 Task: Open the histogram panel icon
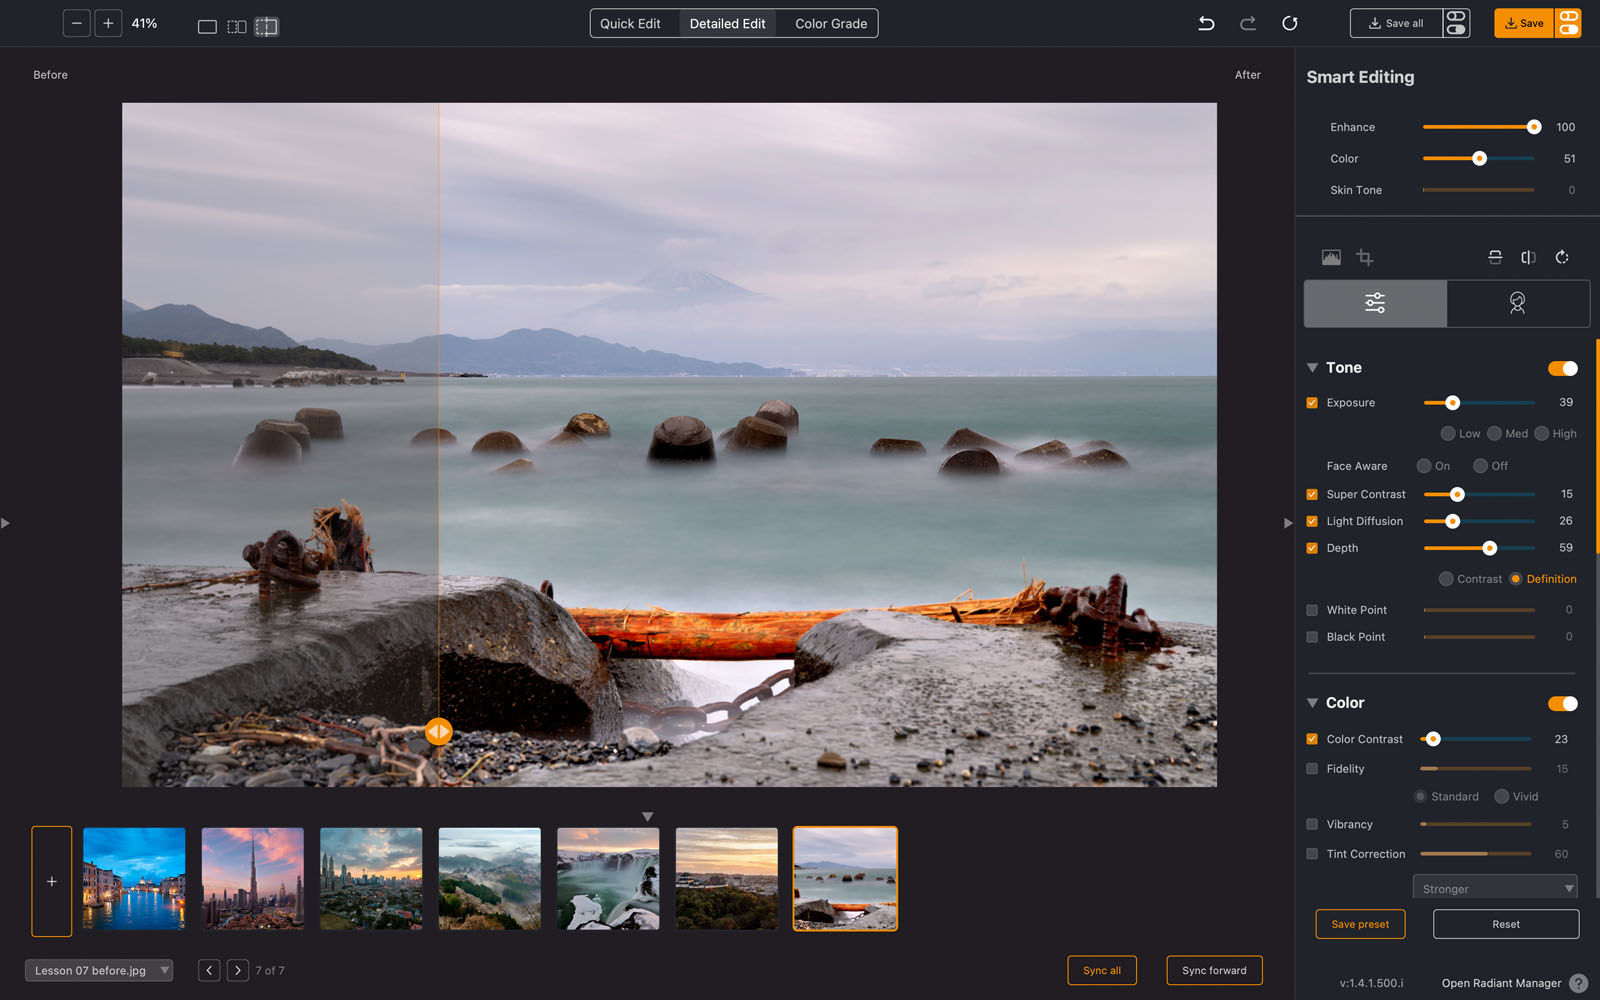(1330, 257)
